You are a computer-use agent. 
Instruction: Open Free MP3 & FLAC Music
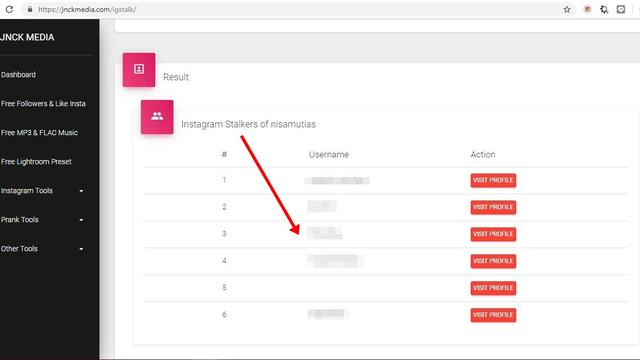pyautogui.click(x=39, y=133)
